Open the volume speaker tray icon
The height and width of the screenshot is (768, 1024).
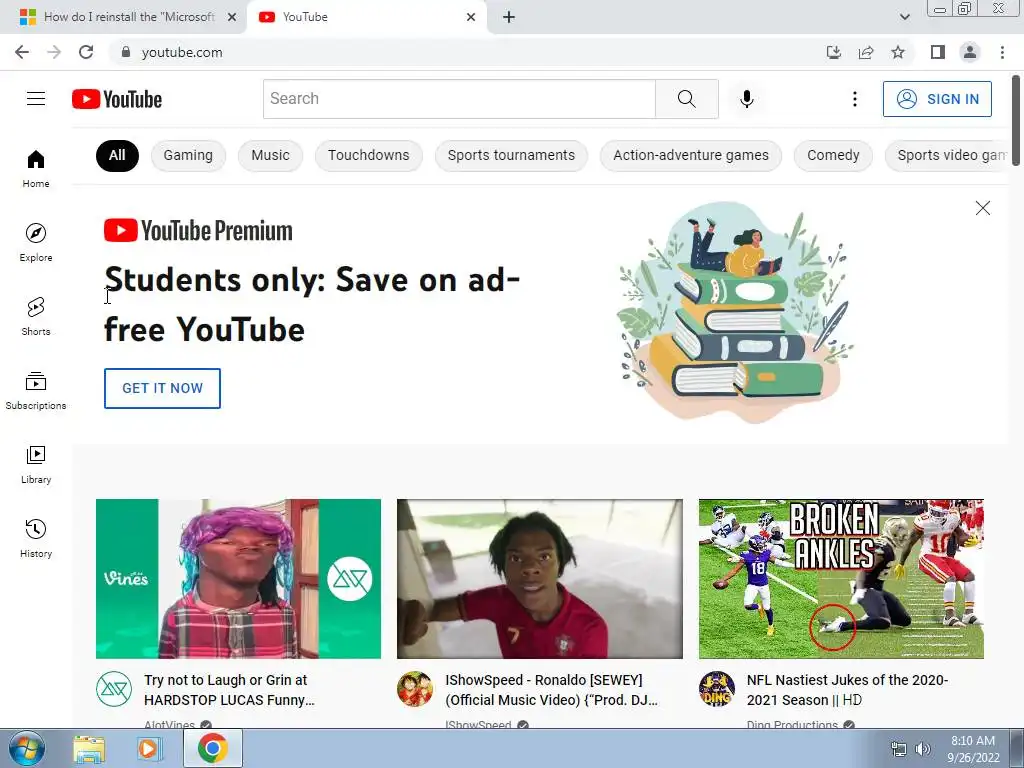coord(922,748)
